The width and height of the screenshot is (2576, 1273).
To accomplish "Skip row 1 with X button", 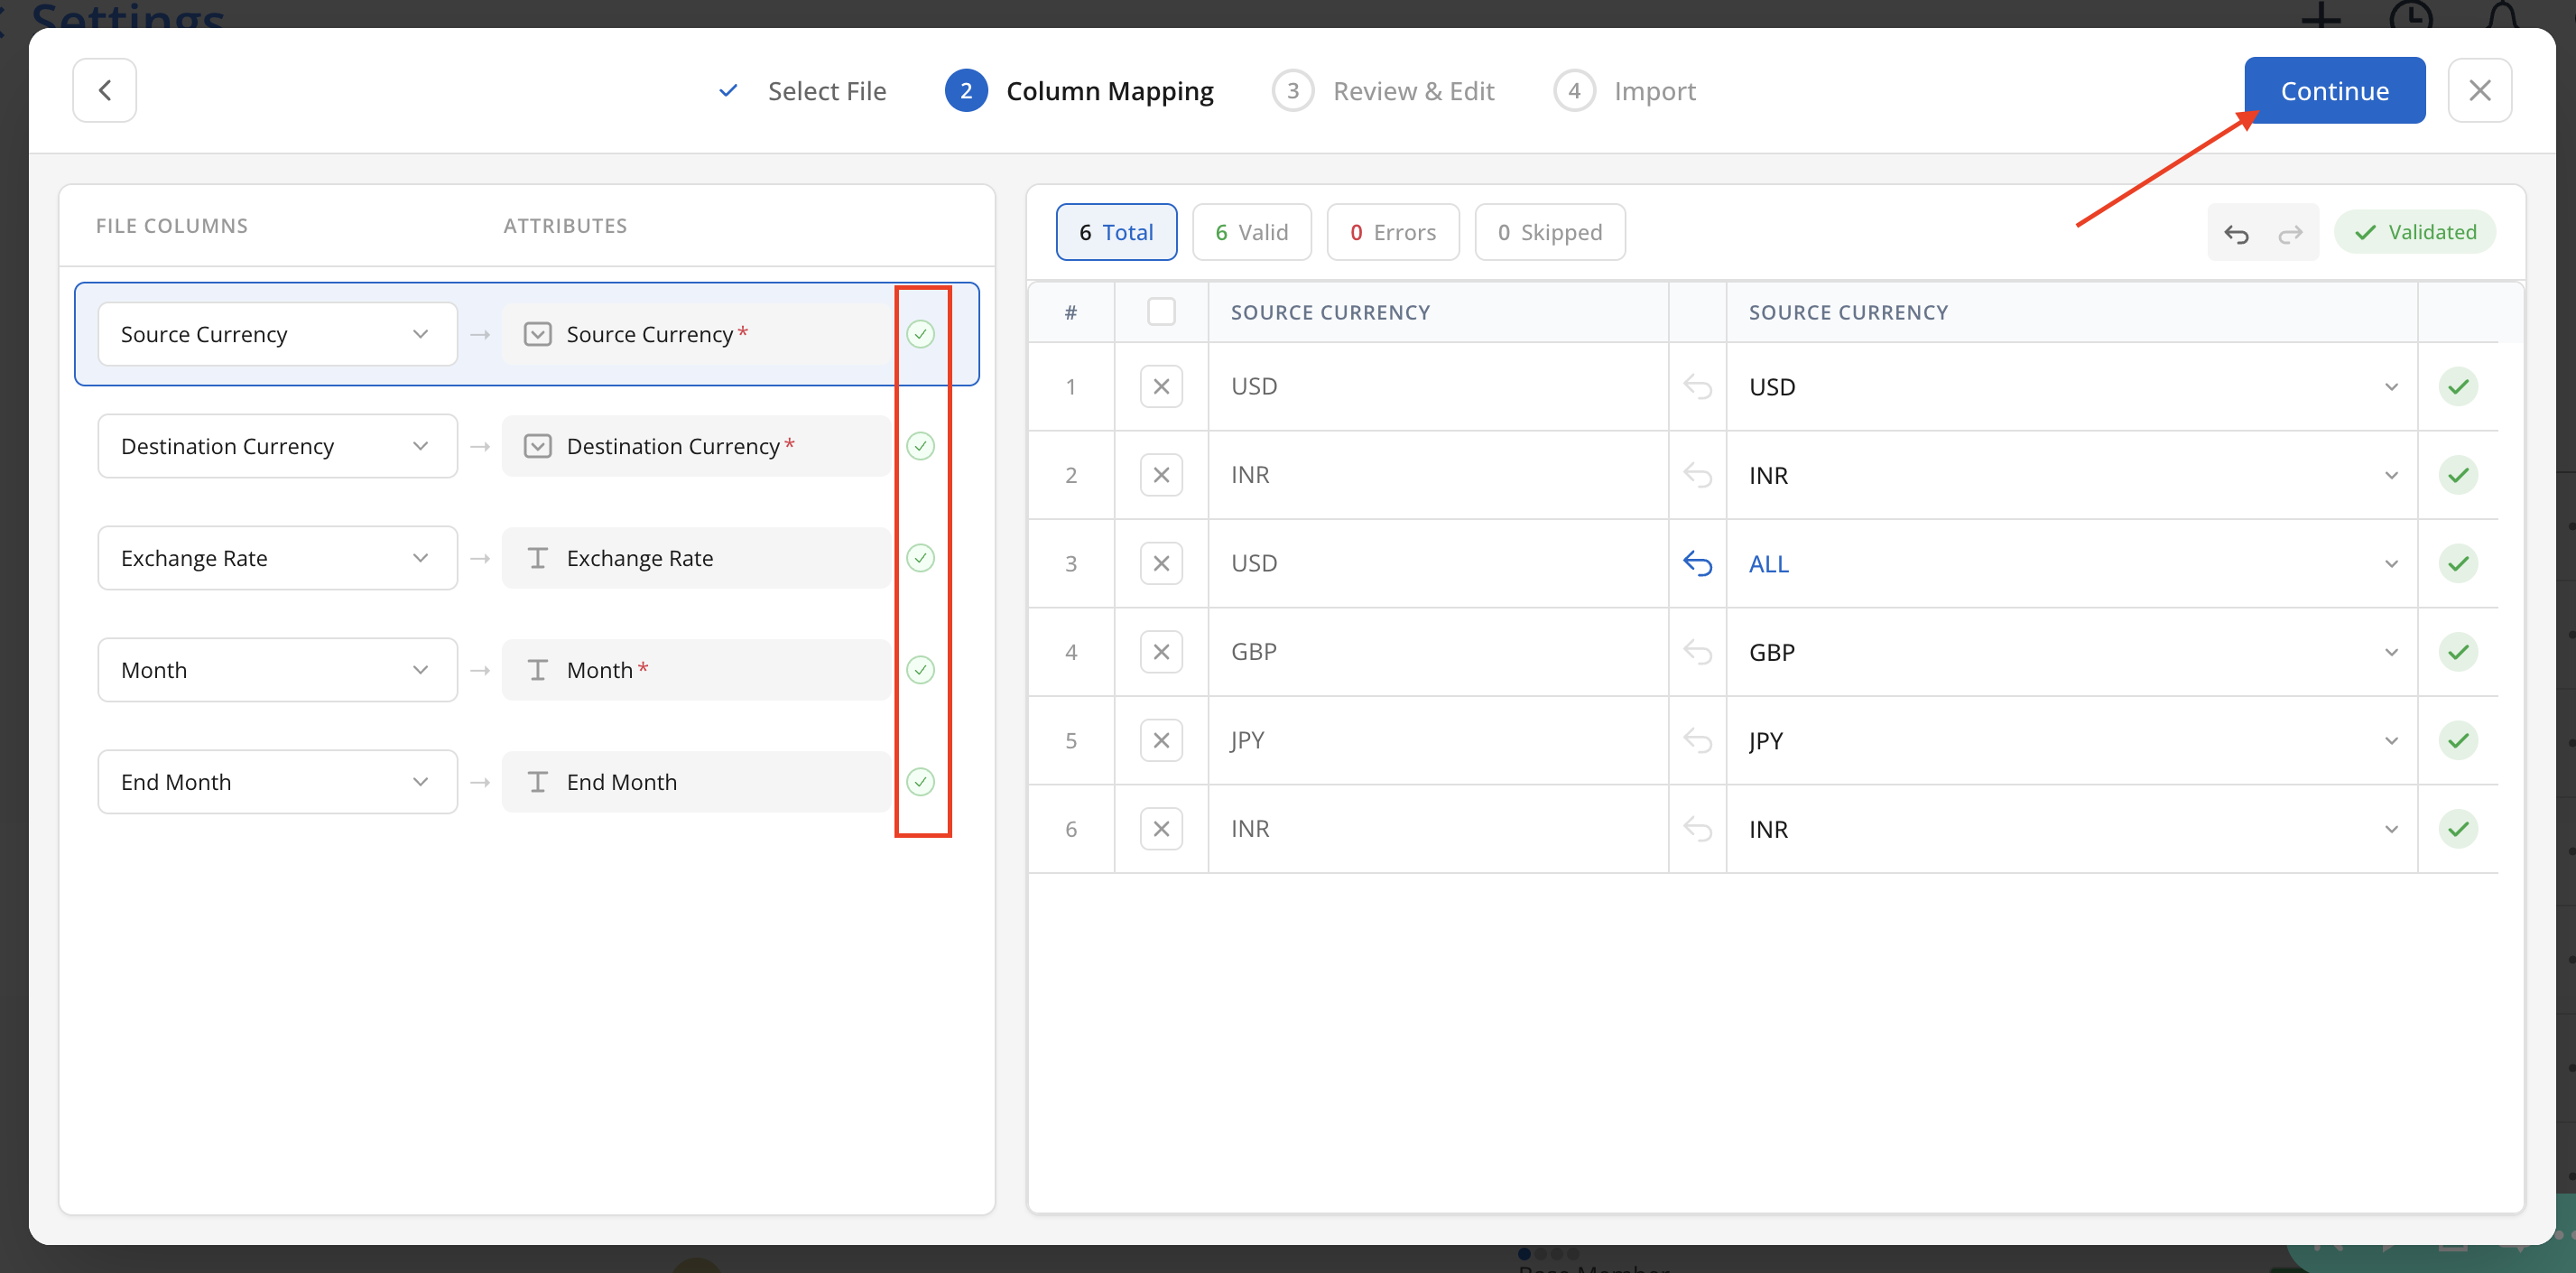I will (1160, 387).
